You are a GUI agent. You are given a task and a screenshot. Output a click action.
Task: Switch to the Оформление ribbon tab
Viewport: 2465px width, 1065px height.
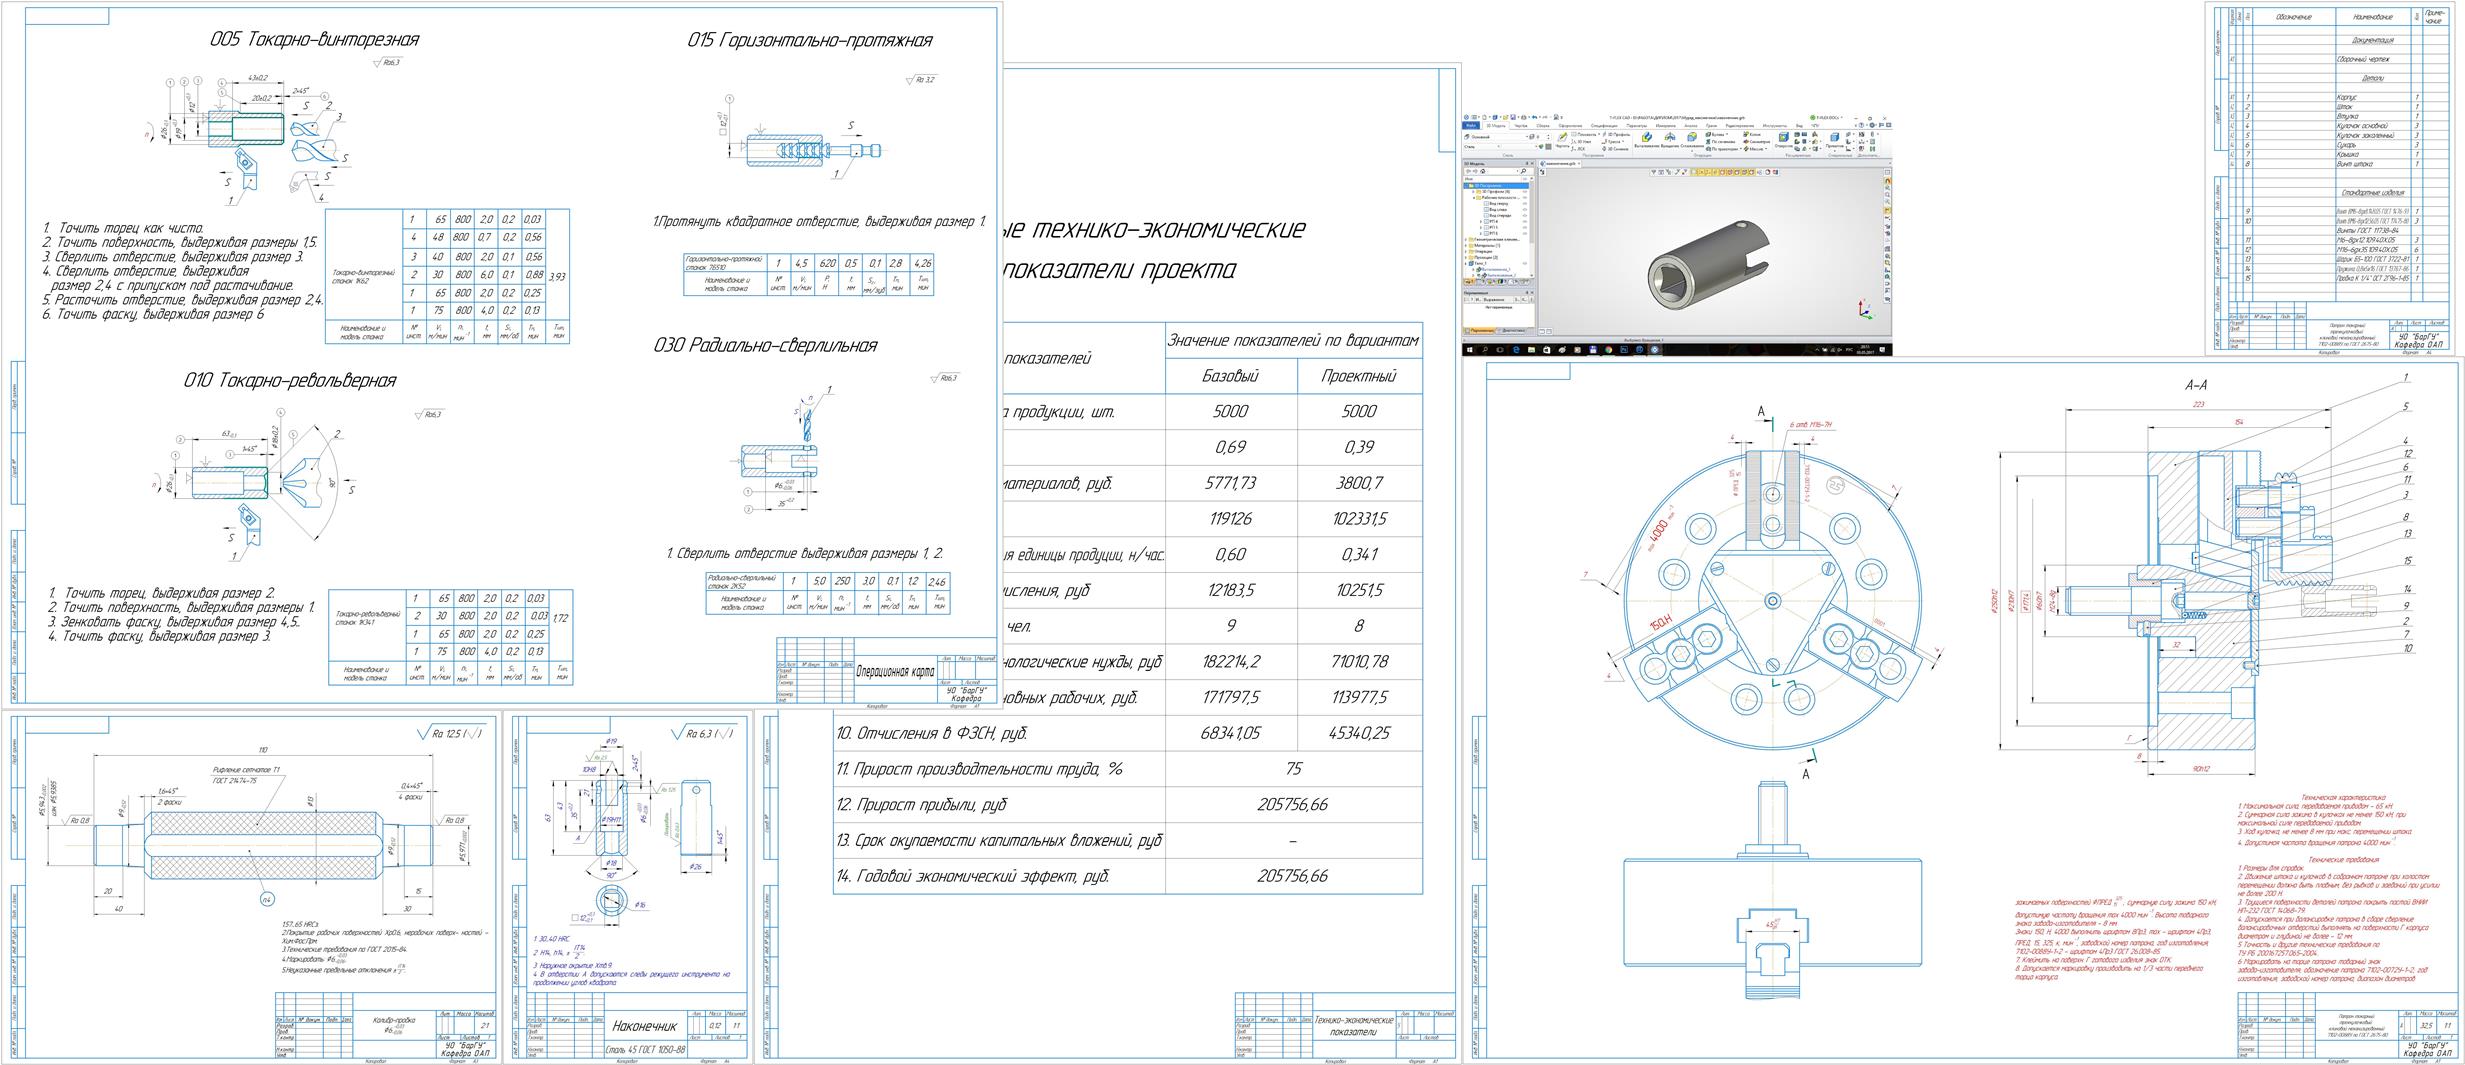(x=1570, y=126)
